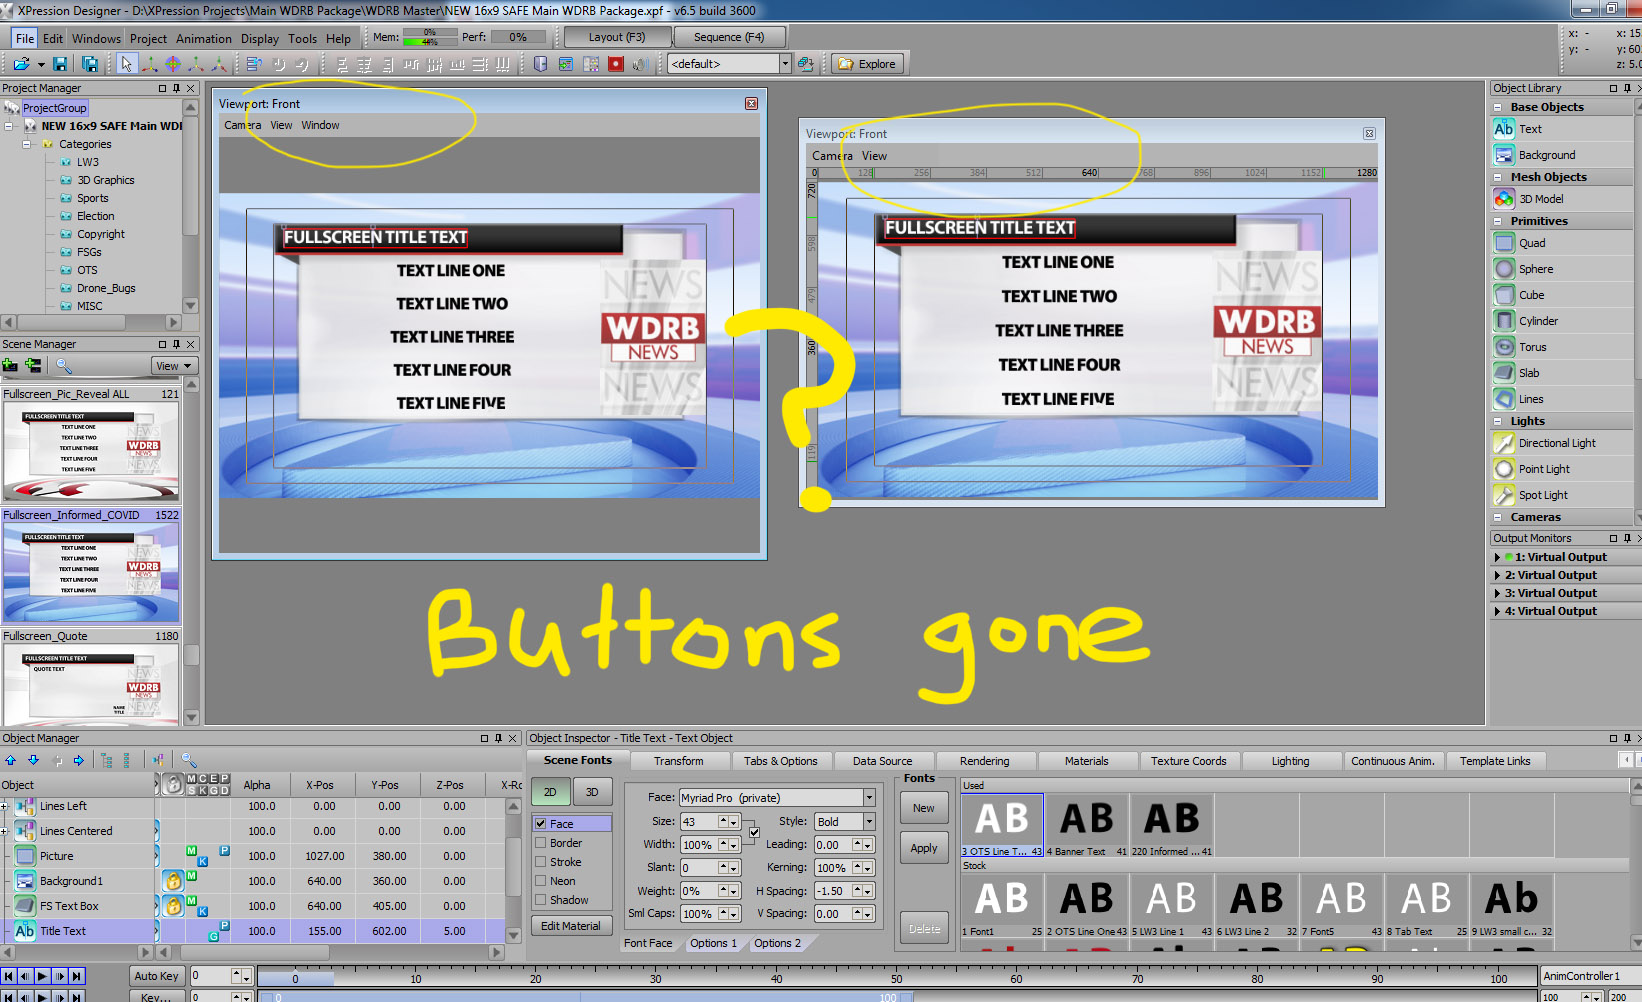
Task: Switch to the Transform tab
Action: click(679, 761)
